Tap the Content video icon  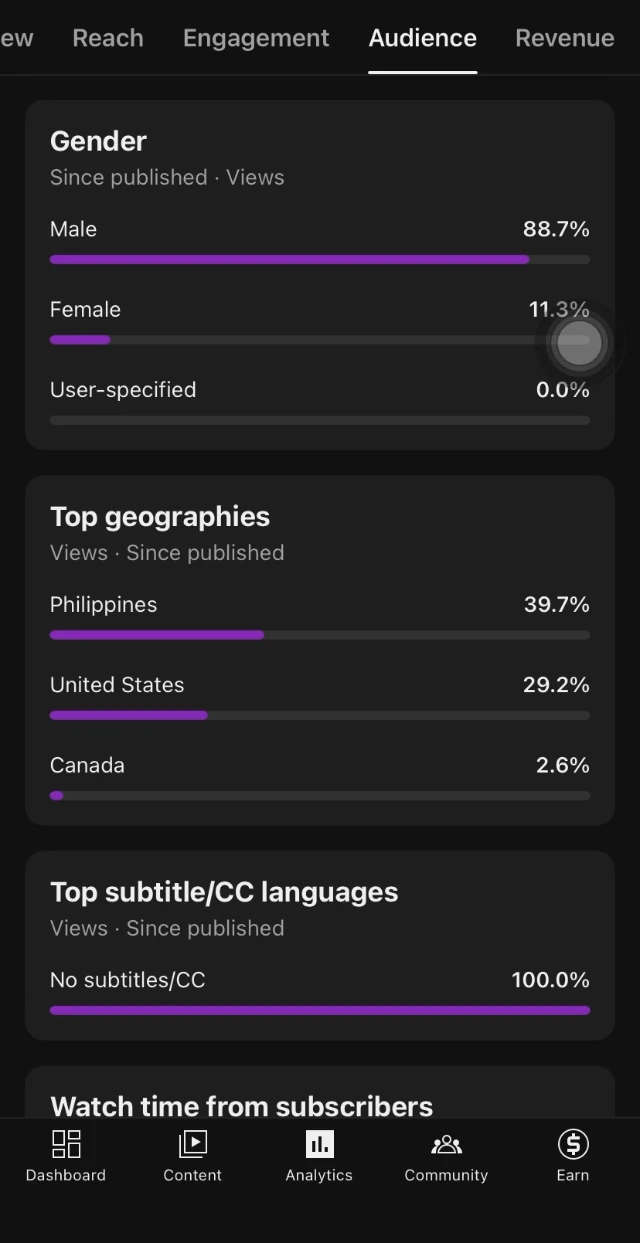(192, 1144)
